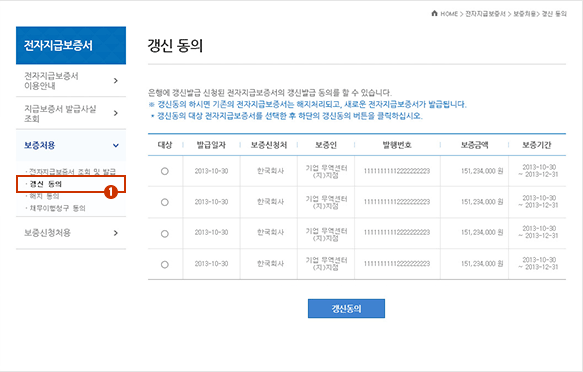Click the first row's 2013-10-30 issue date
This screenshot has width=583, height=372.
tap(211, 171)
